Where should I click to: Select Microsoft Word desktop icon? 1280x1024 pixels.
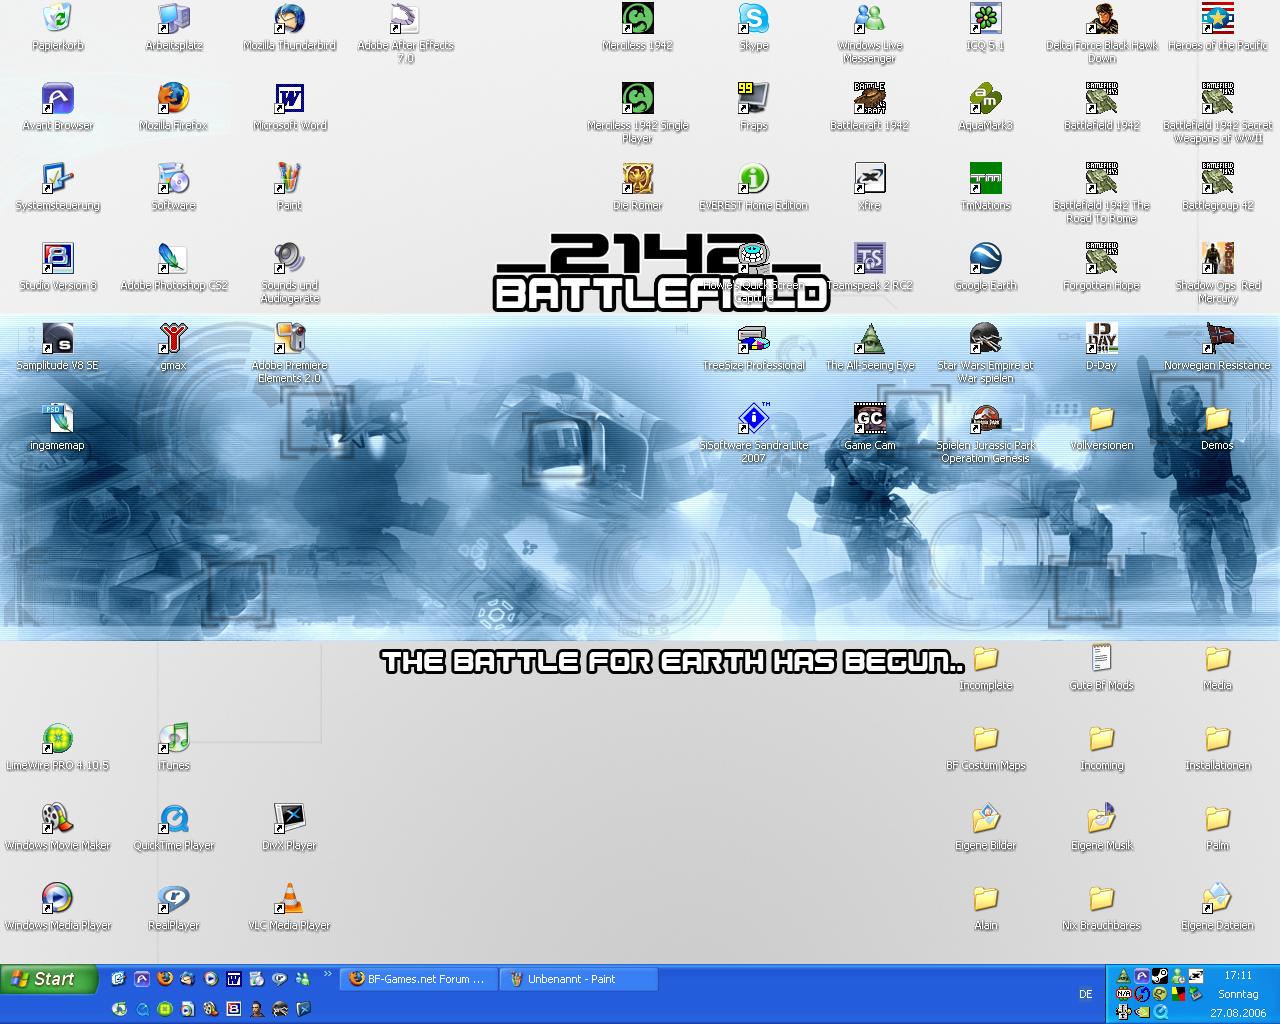(x=290, y=98)
